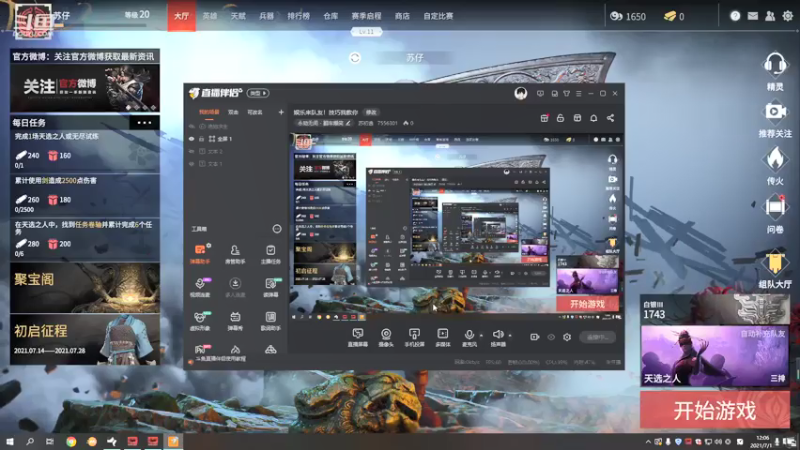This screenshot has height=450, width=800.
Task: Open 赛季启程 tab in game menu
Action: (366, 16)
